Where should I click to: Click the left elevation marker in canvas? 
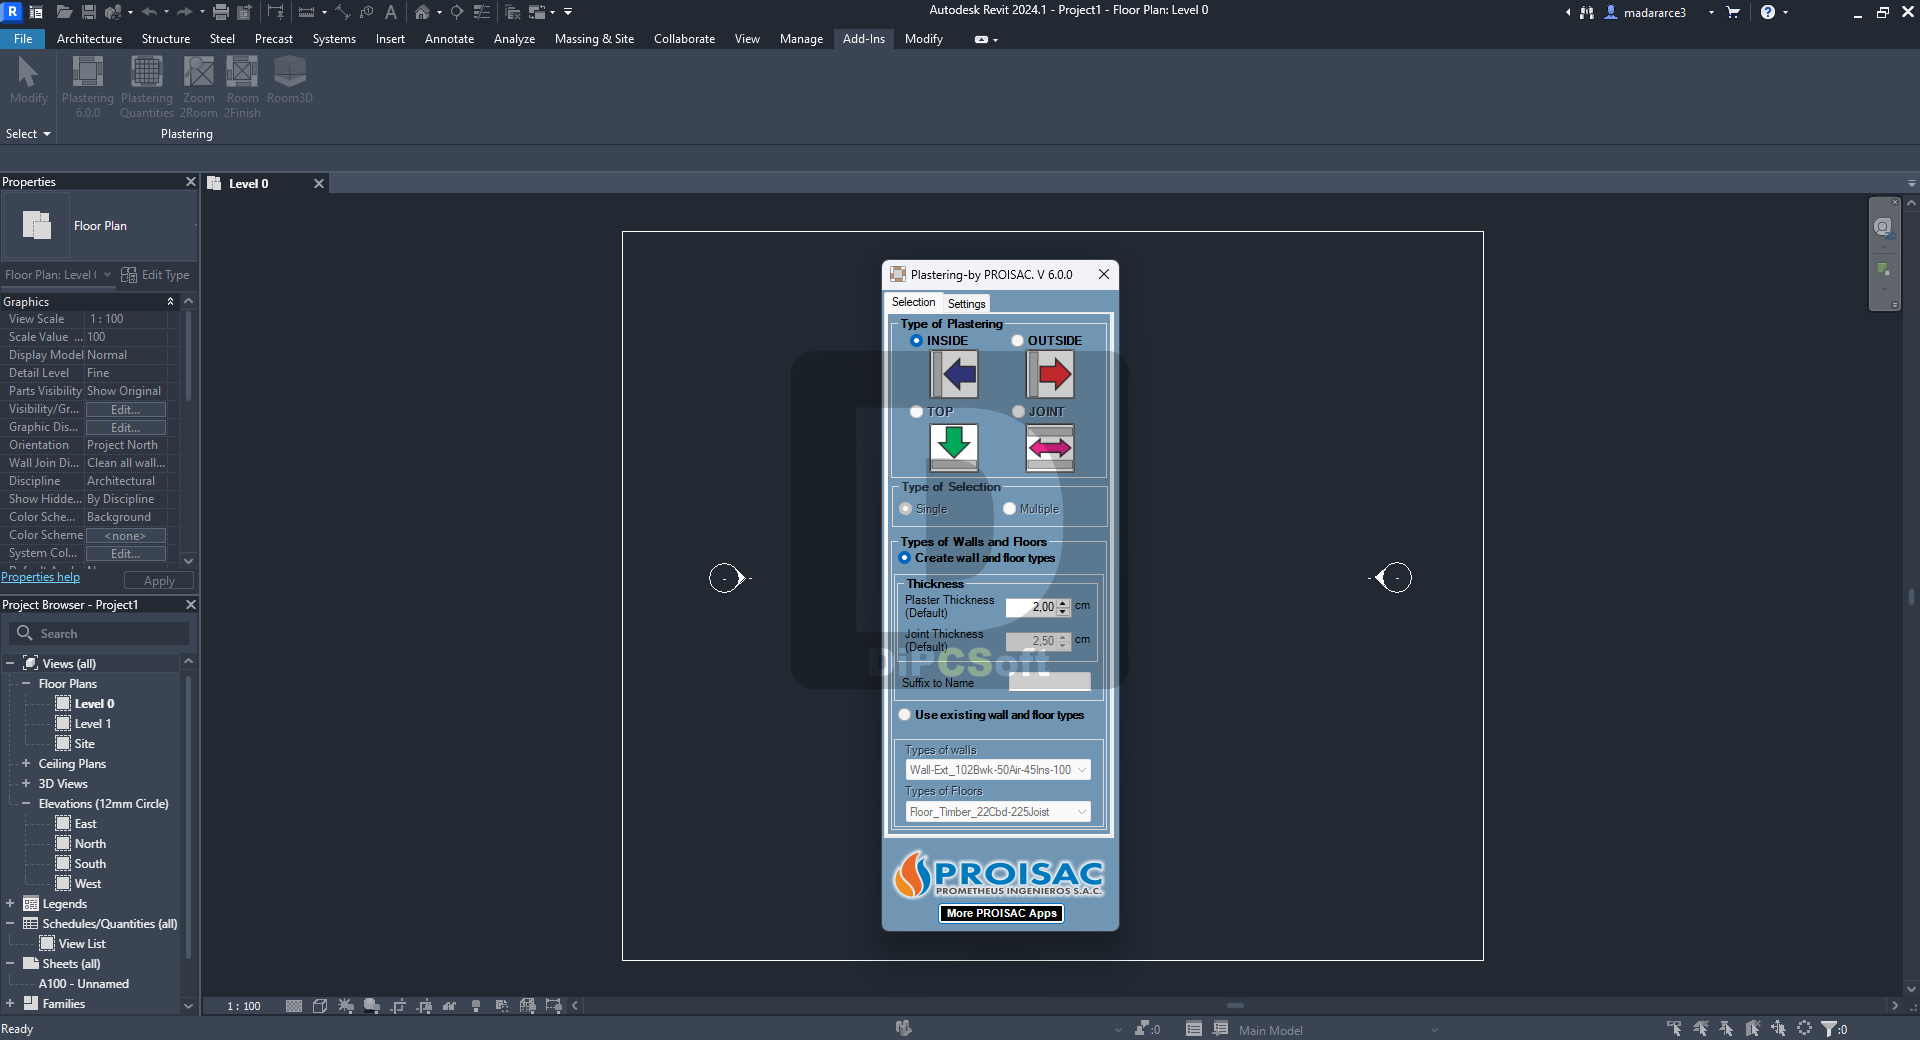pyautogui.click(x=727, y=578)
